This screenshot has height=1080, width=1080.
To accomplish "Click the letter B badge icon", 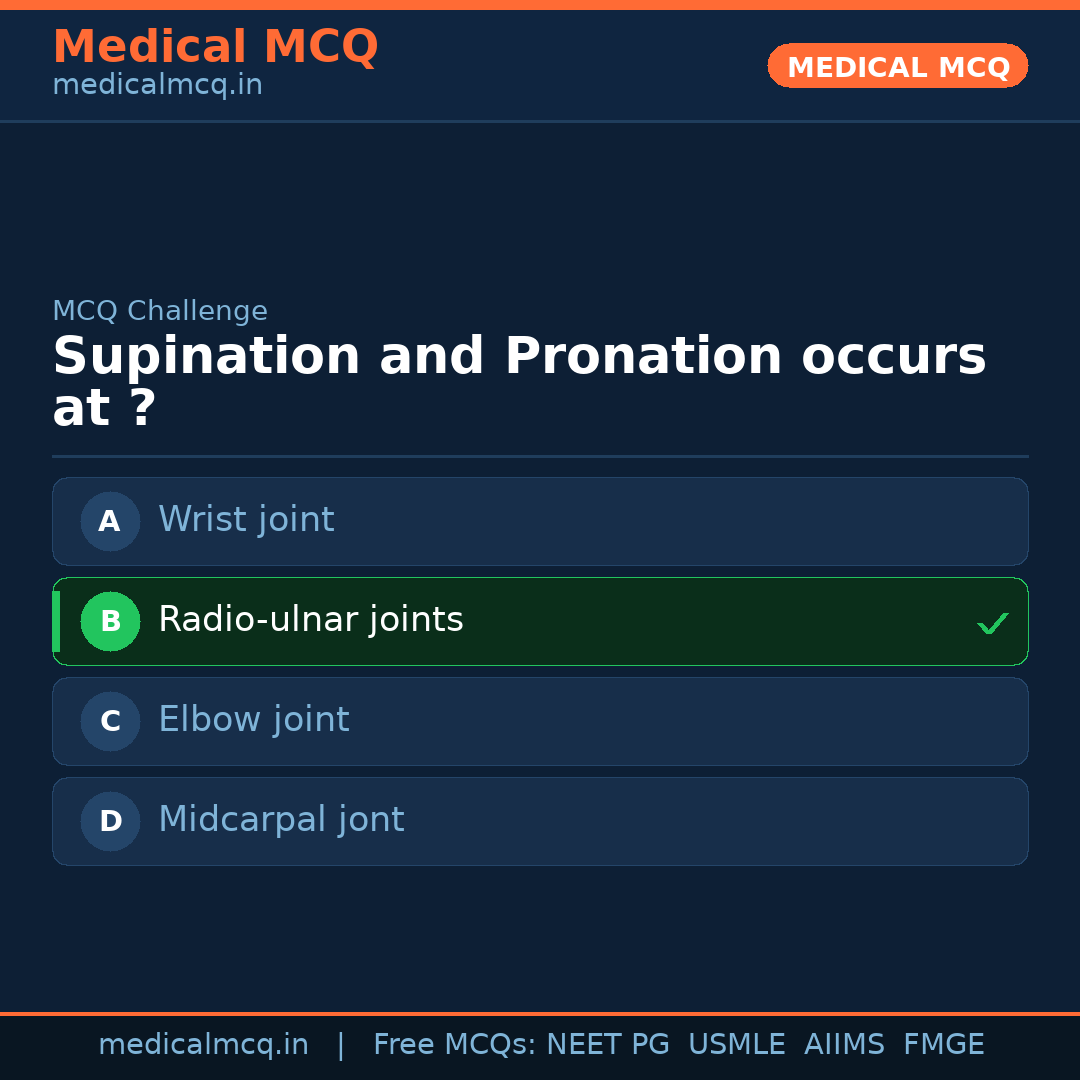I will point(110,621).
